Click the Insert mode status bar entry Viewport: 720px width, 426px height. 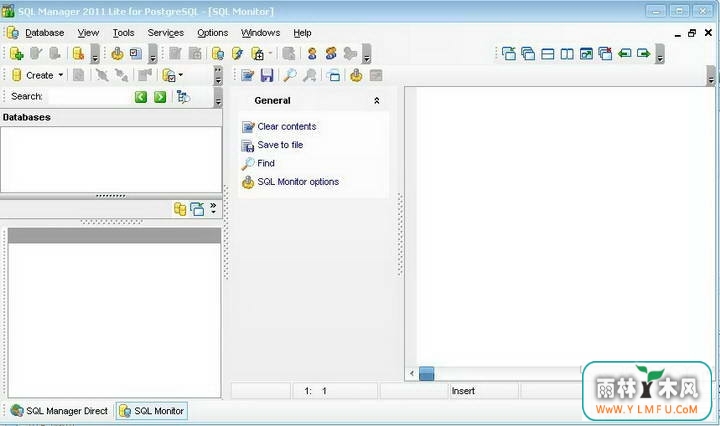(463, 391)
